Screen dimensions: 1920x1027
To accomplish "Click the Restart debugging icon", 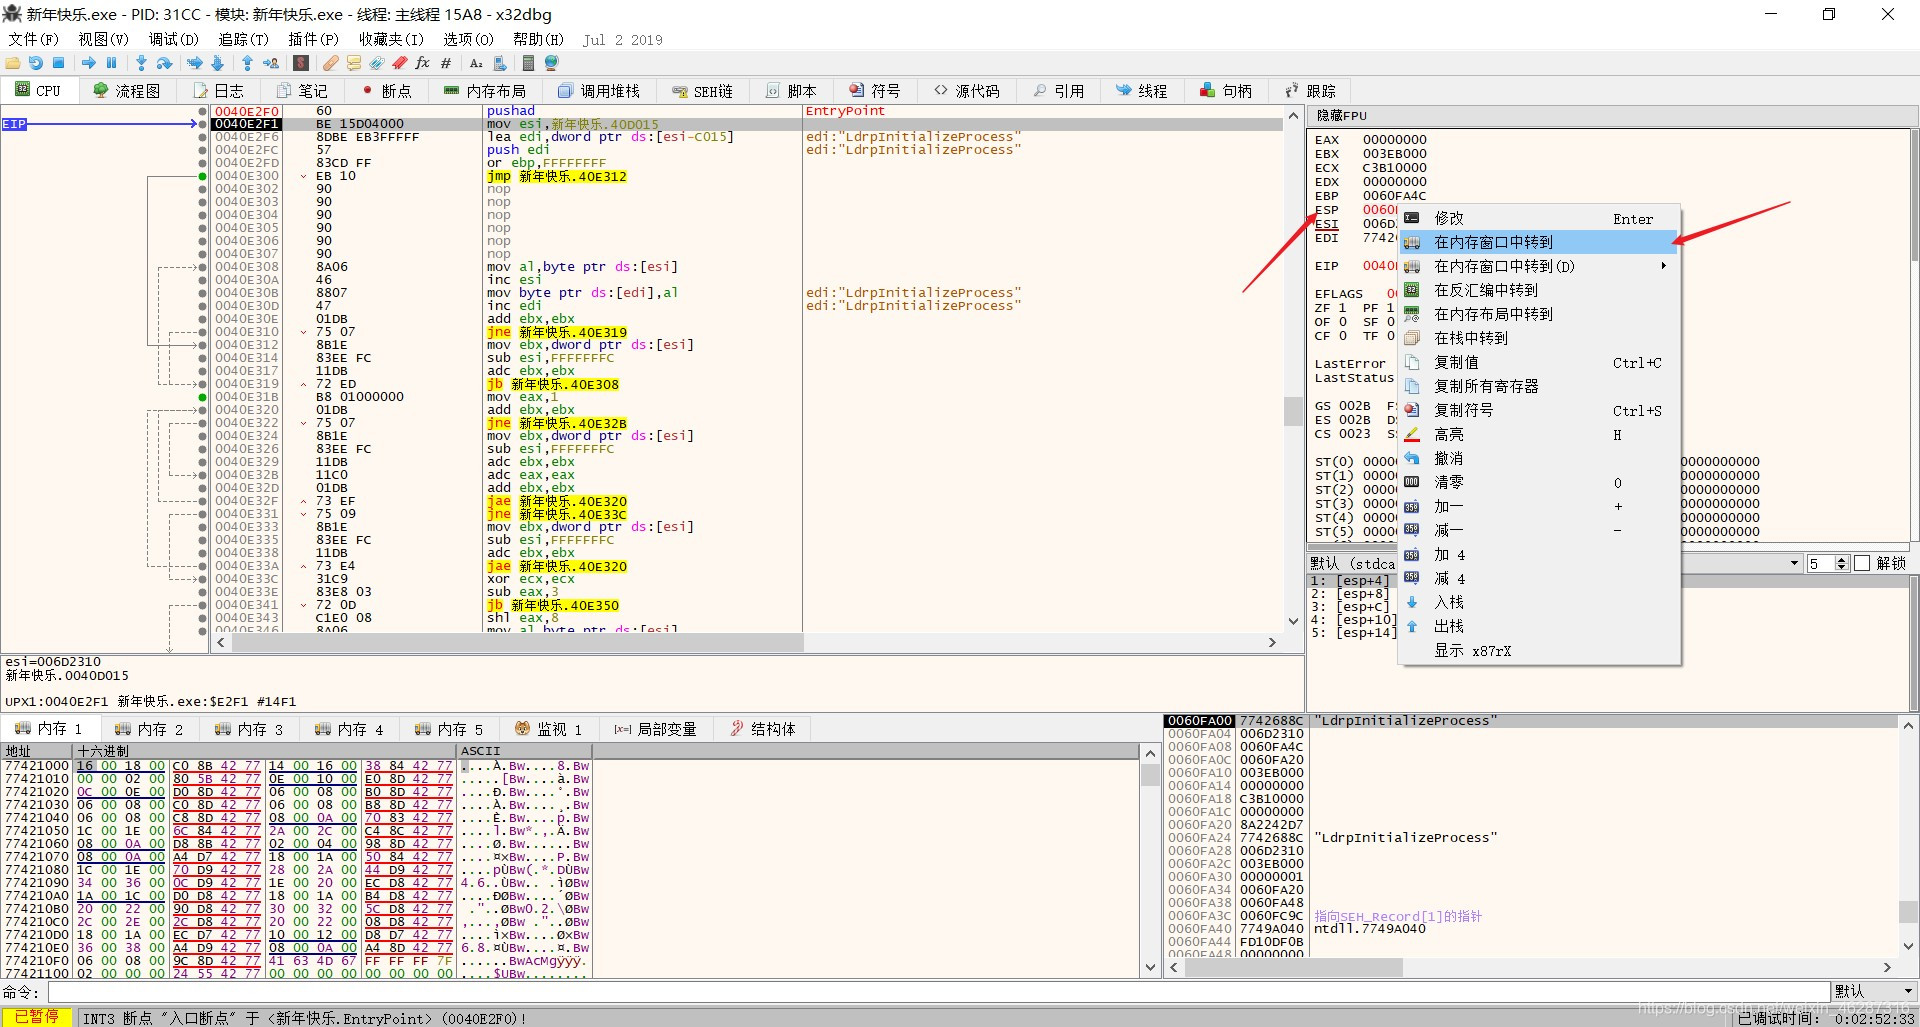I will pyautogui.click(x=35, y=63).
